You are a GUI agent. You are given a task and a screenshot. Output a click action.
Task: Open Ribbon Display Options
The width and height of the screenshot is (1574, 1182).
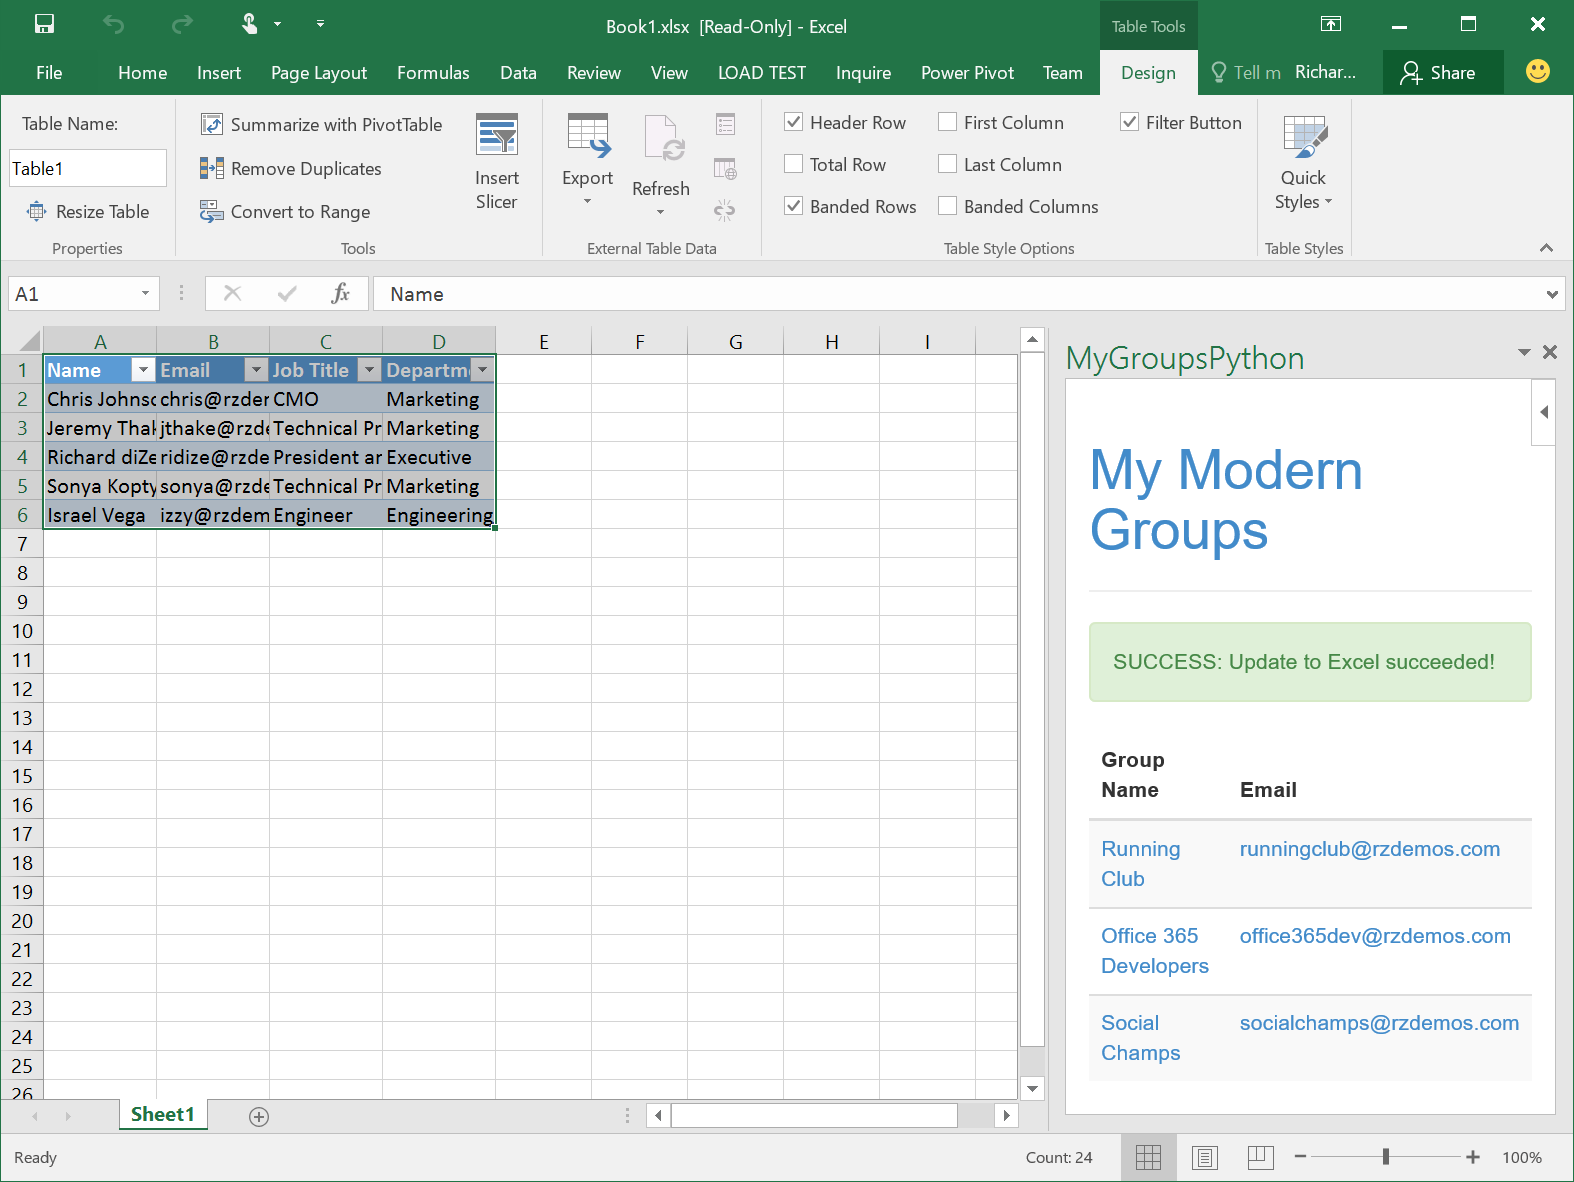tap(1331, 24)
